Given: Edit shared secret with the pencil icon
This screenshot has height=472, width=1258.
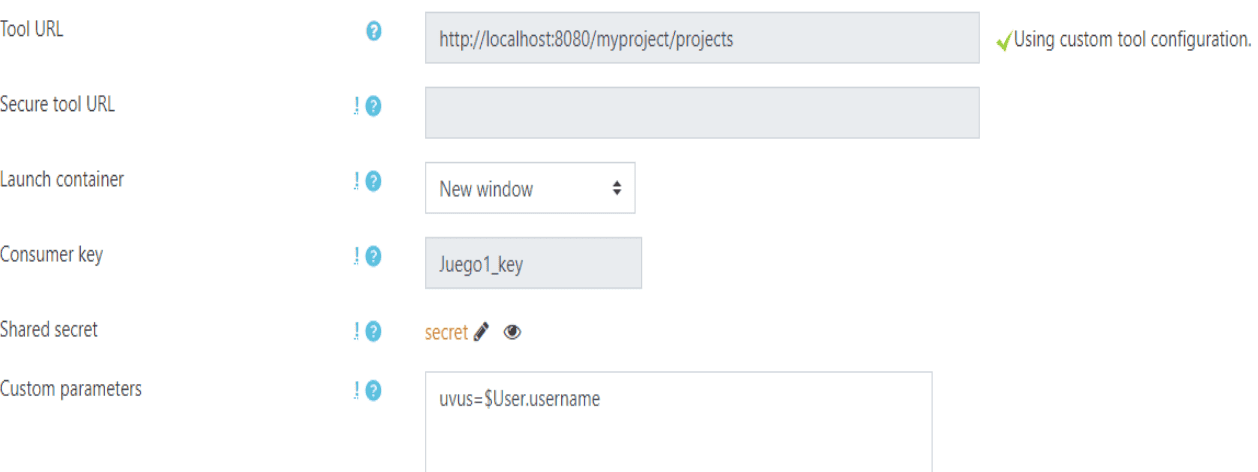Looking at the screenshot, I should (483, 333).
